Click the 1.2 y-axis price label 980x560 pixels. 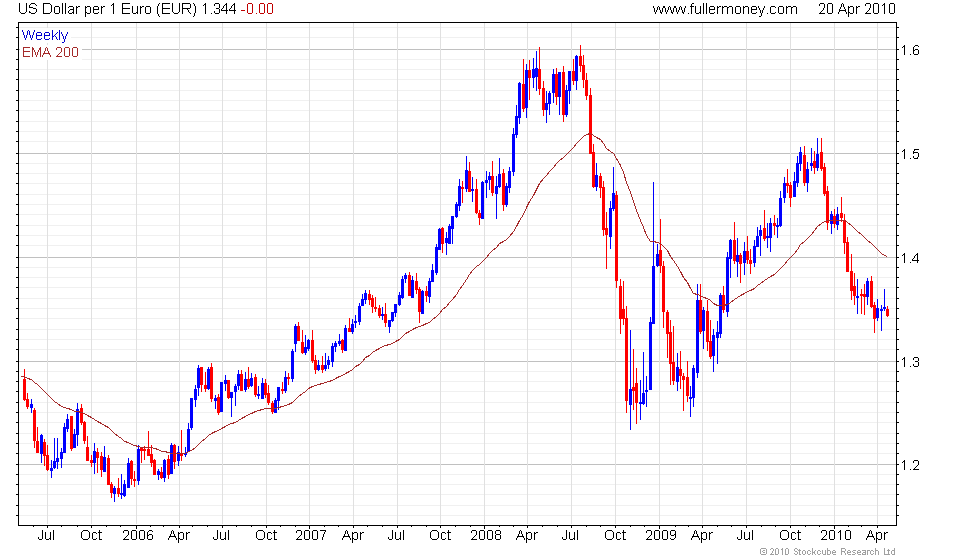coord(911,465)
